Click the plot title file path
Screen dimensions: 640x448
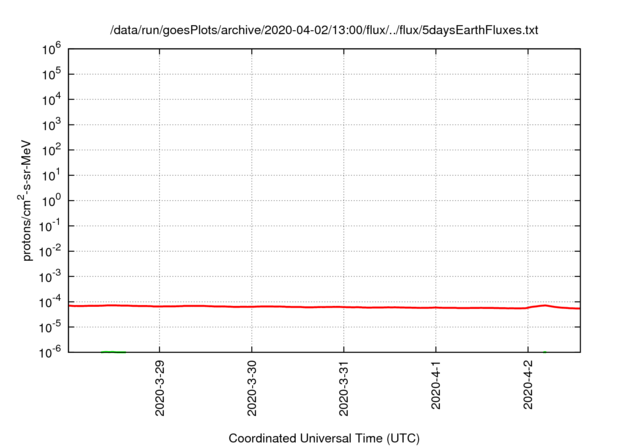click(324, 30)
